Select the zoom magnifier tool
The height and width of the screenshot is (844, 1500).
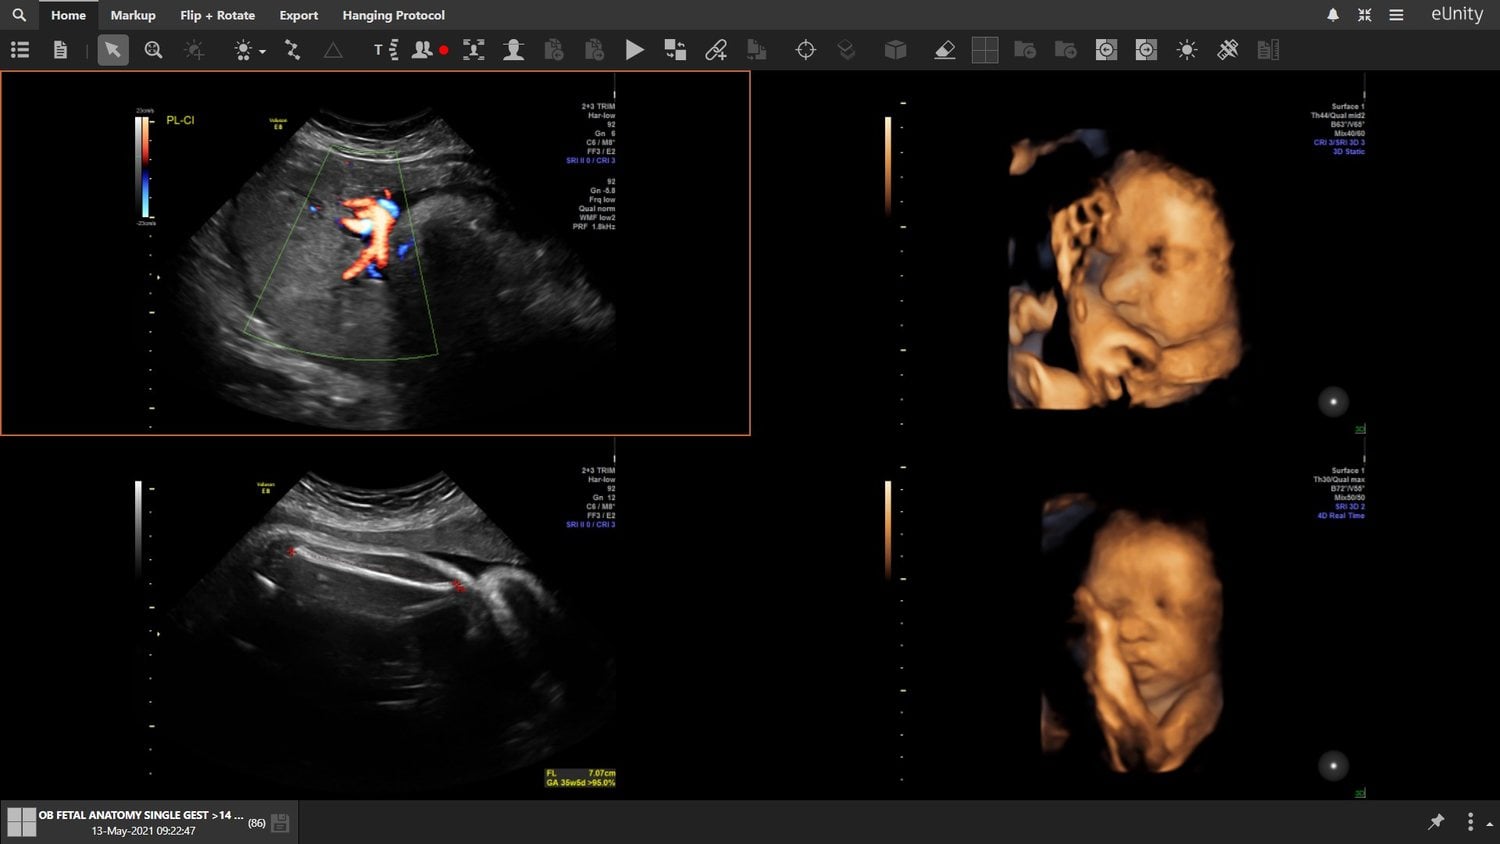point(153,50)
